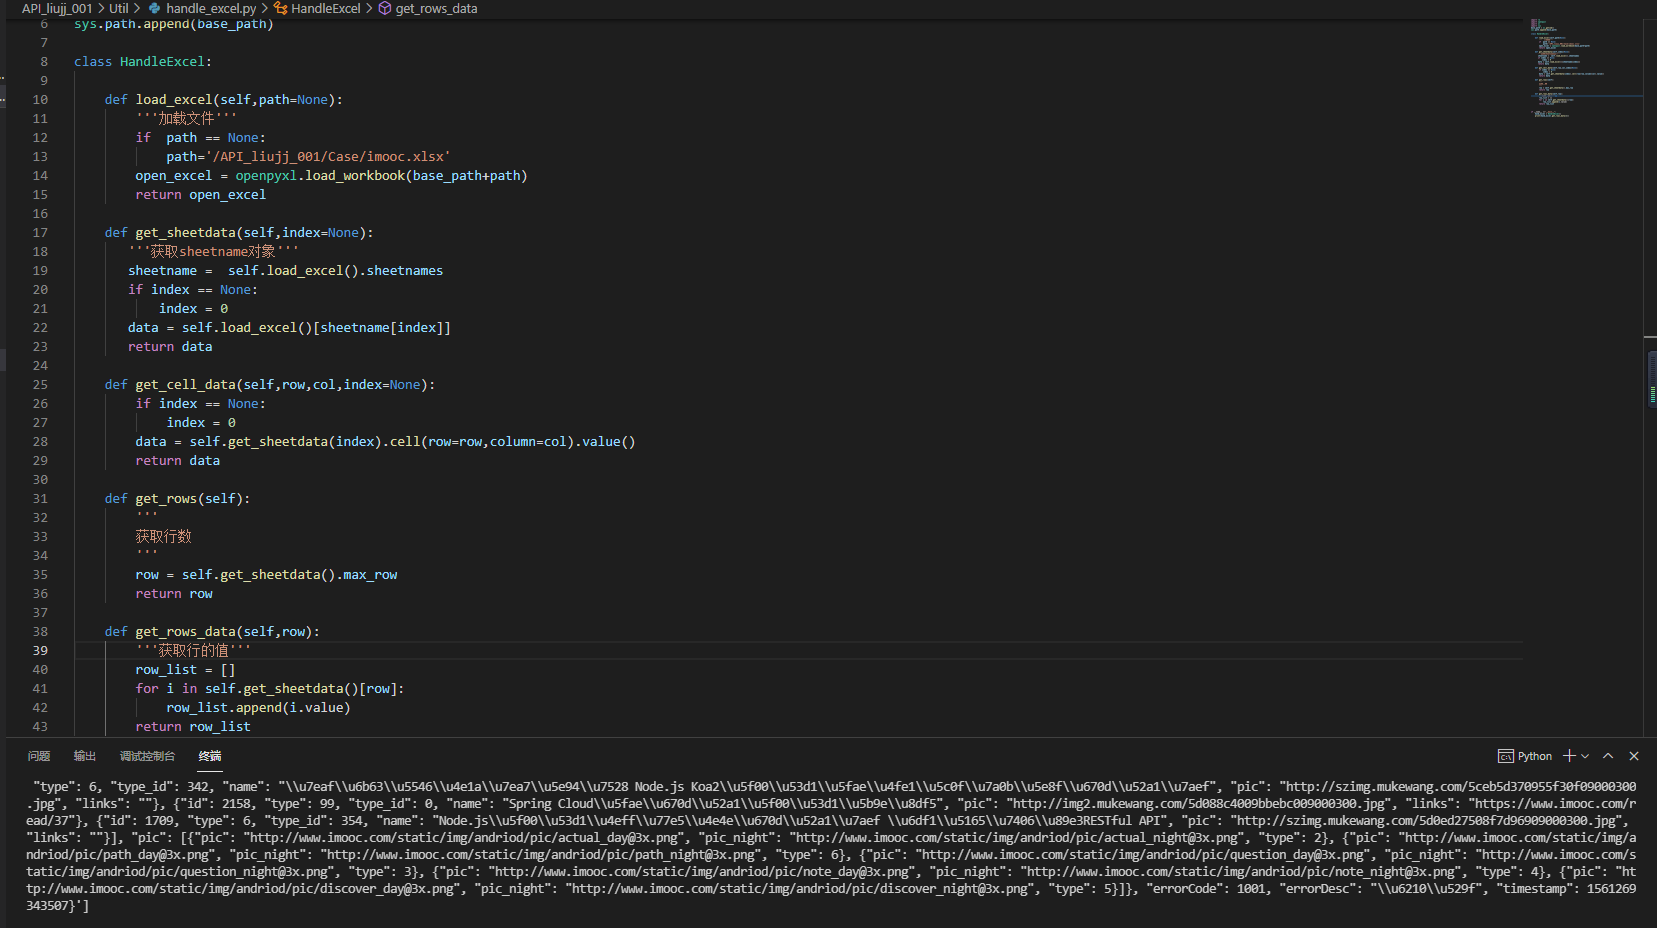The height and width of the screenshot is (928, 1657).
Task: Click 'return open_excel' line
Action: point(201,194)
